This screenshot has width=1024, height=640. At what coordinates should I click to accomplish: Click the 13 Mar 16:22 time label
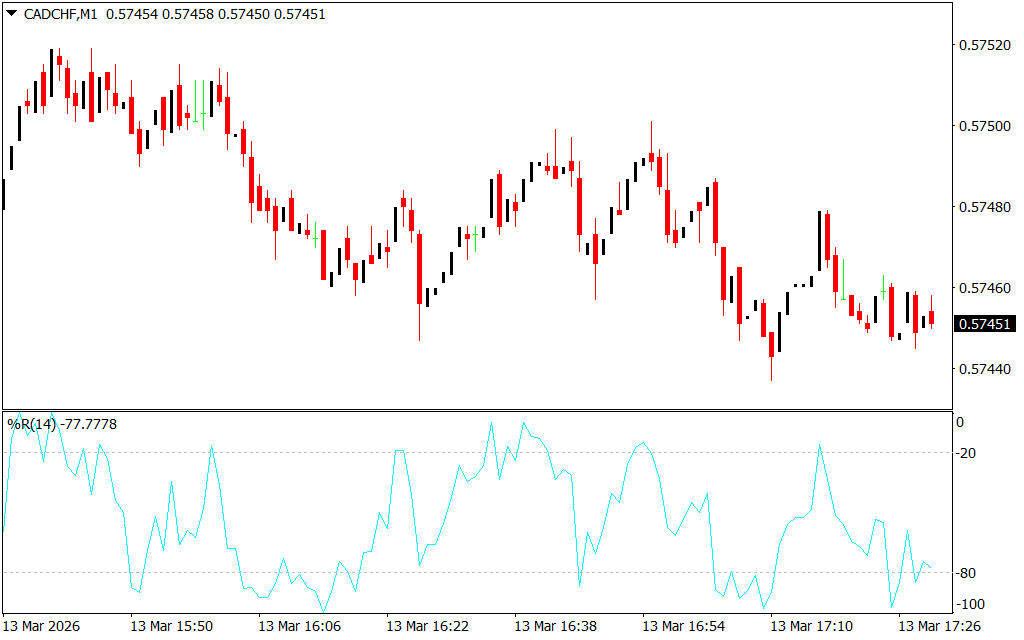(x=427, y=626)
